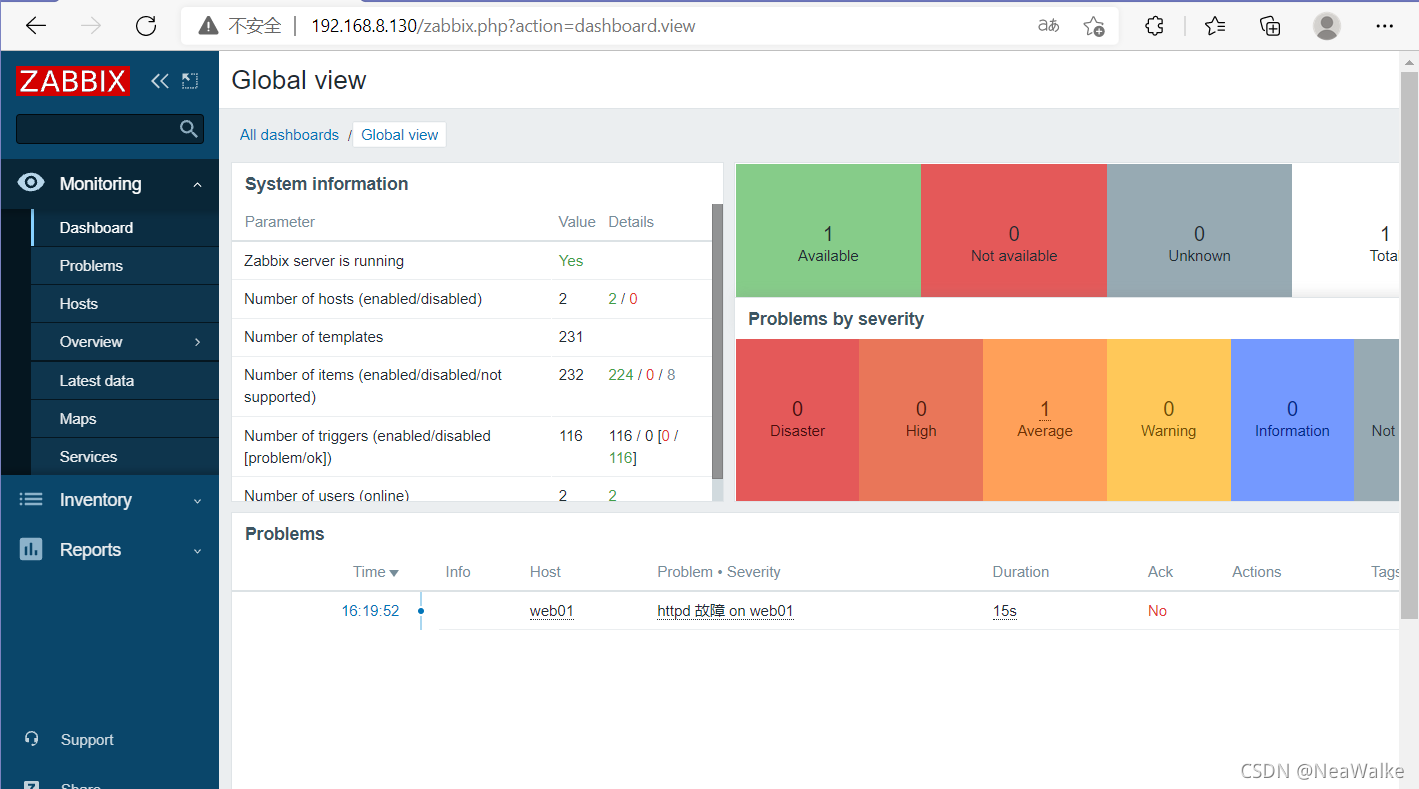The width and height of the screenshot is (1419, 789).
Task: Sort problems by Time column arrow
Action: [394, 573]
